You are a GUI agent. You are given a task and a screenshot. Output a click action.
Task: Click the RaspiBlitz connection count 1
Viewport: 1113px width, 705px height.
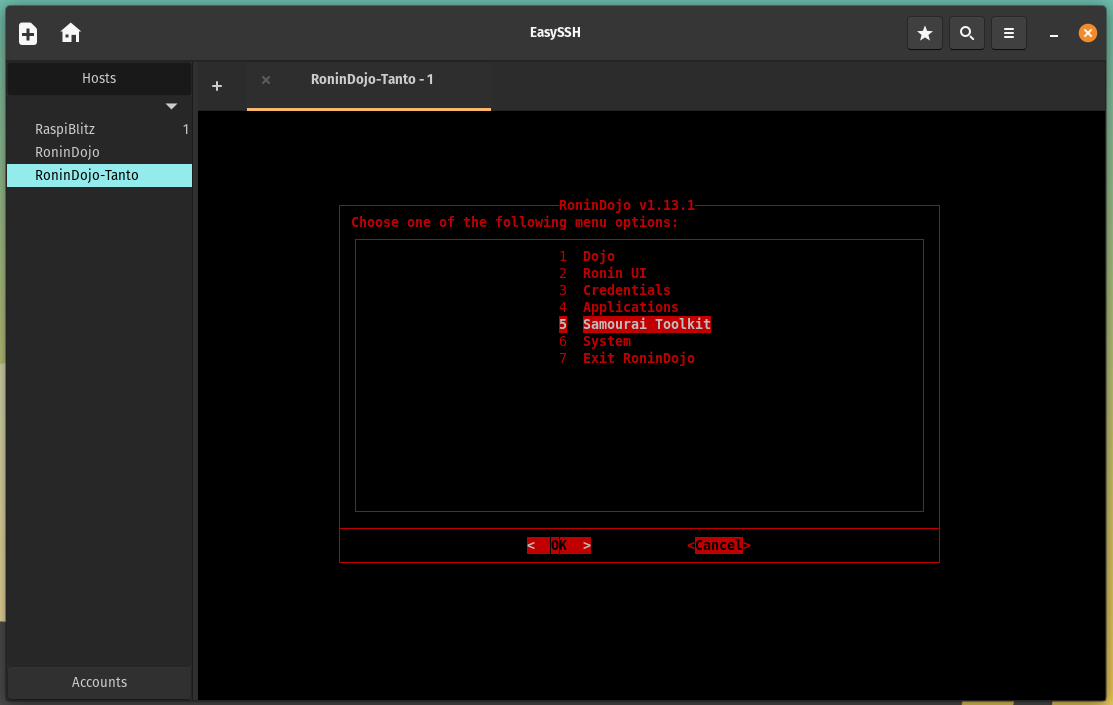coord(185,129)
